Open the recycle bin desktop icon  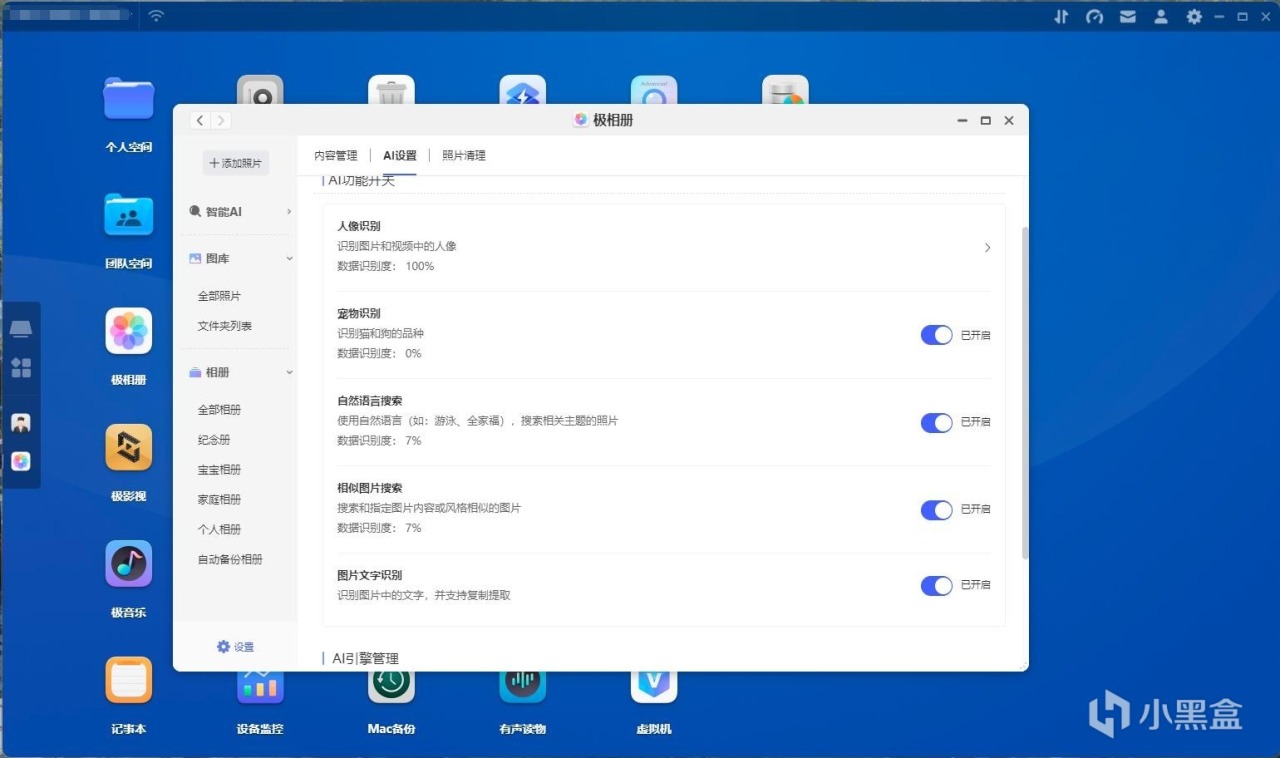(391, 90)
